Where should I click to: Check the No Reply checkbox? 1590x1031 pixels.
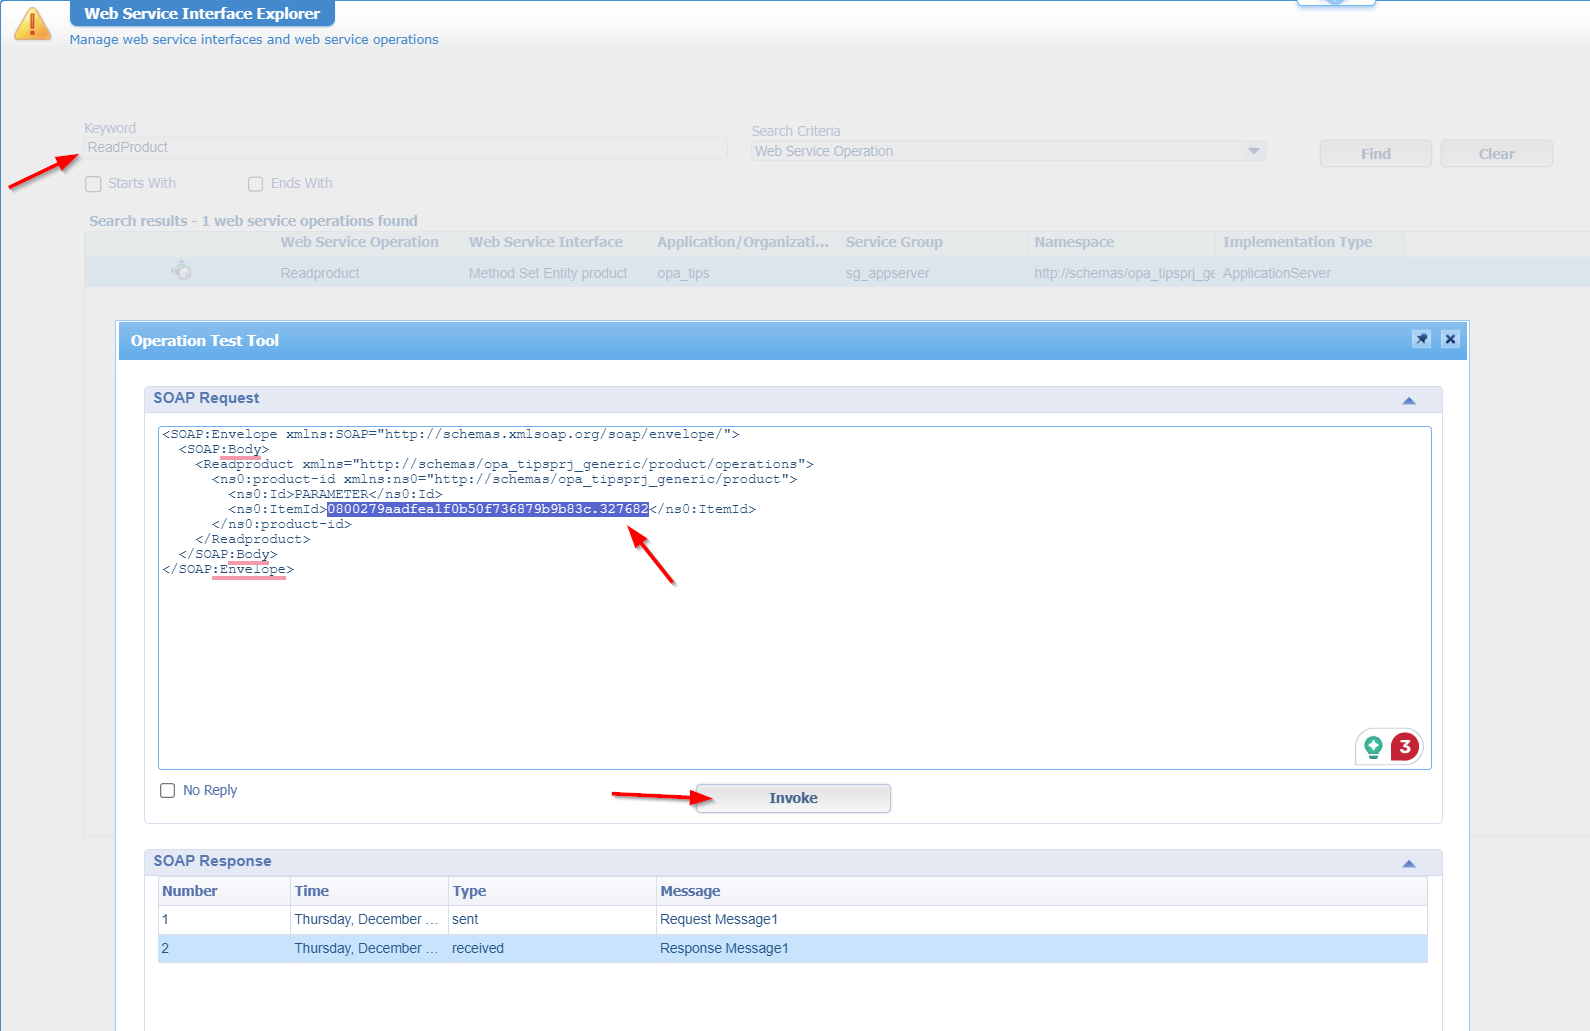click(168, 791)
